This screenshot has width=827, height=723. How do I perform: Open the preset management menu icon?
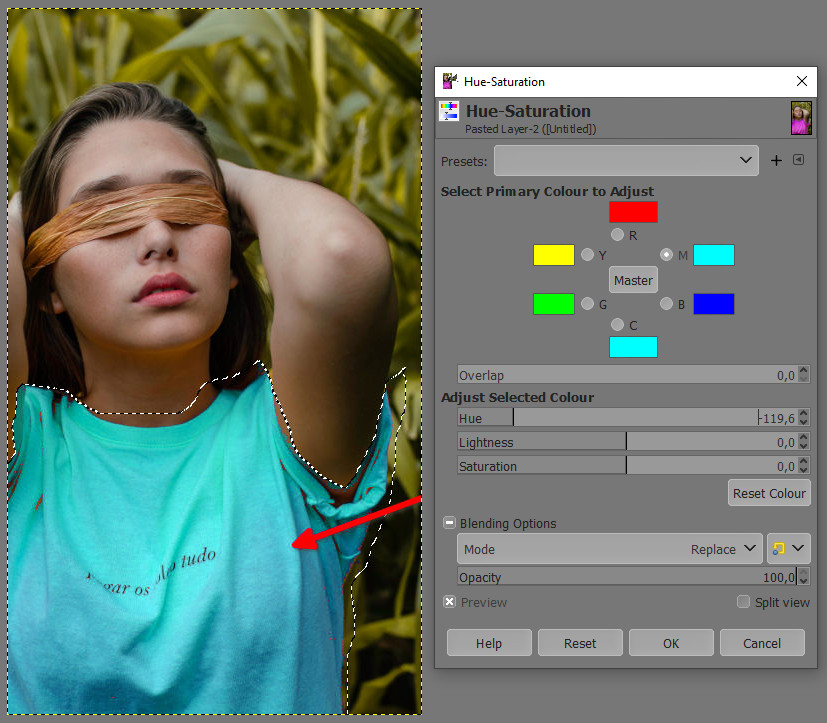click(x=799, y=160)
